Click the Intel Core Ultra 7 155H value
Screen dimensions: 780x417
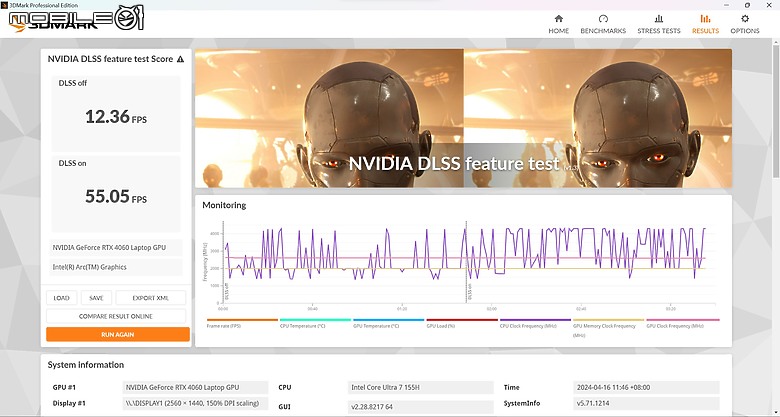click(420, 387)
